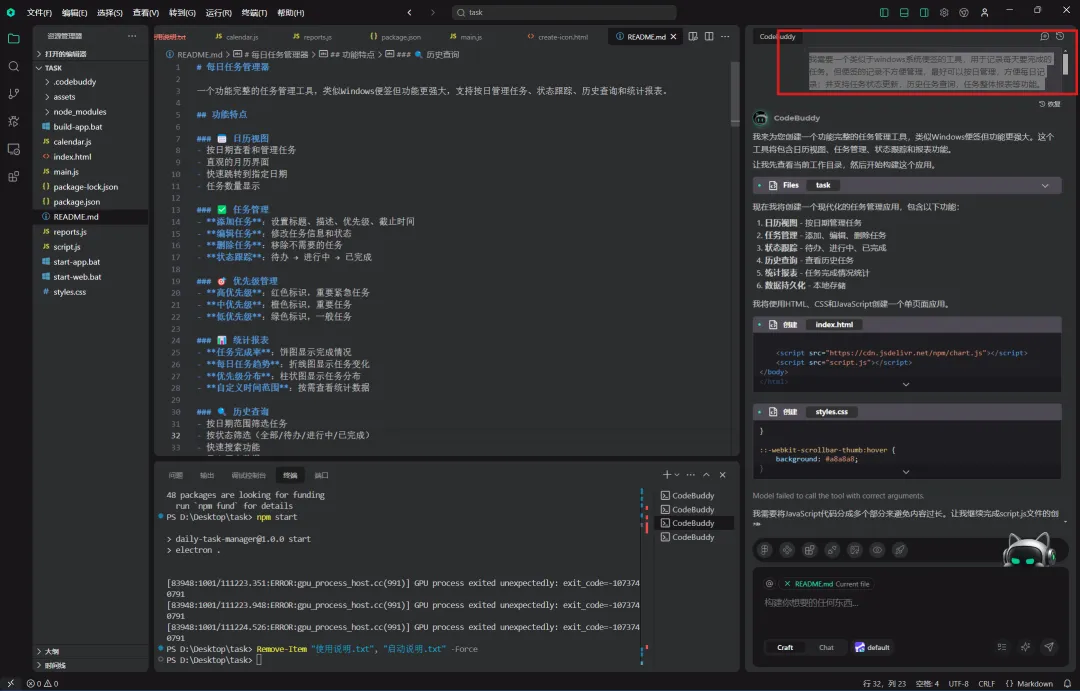Open the Extensions view icon

click(13, 176)
